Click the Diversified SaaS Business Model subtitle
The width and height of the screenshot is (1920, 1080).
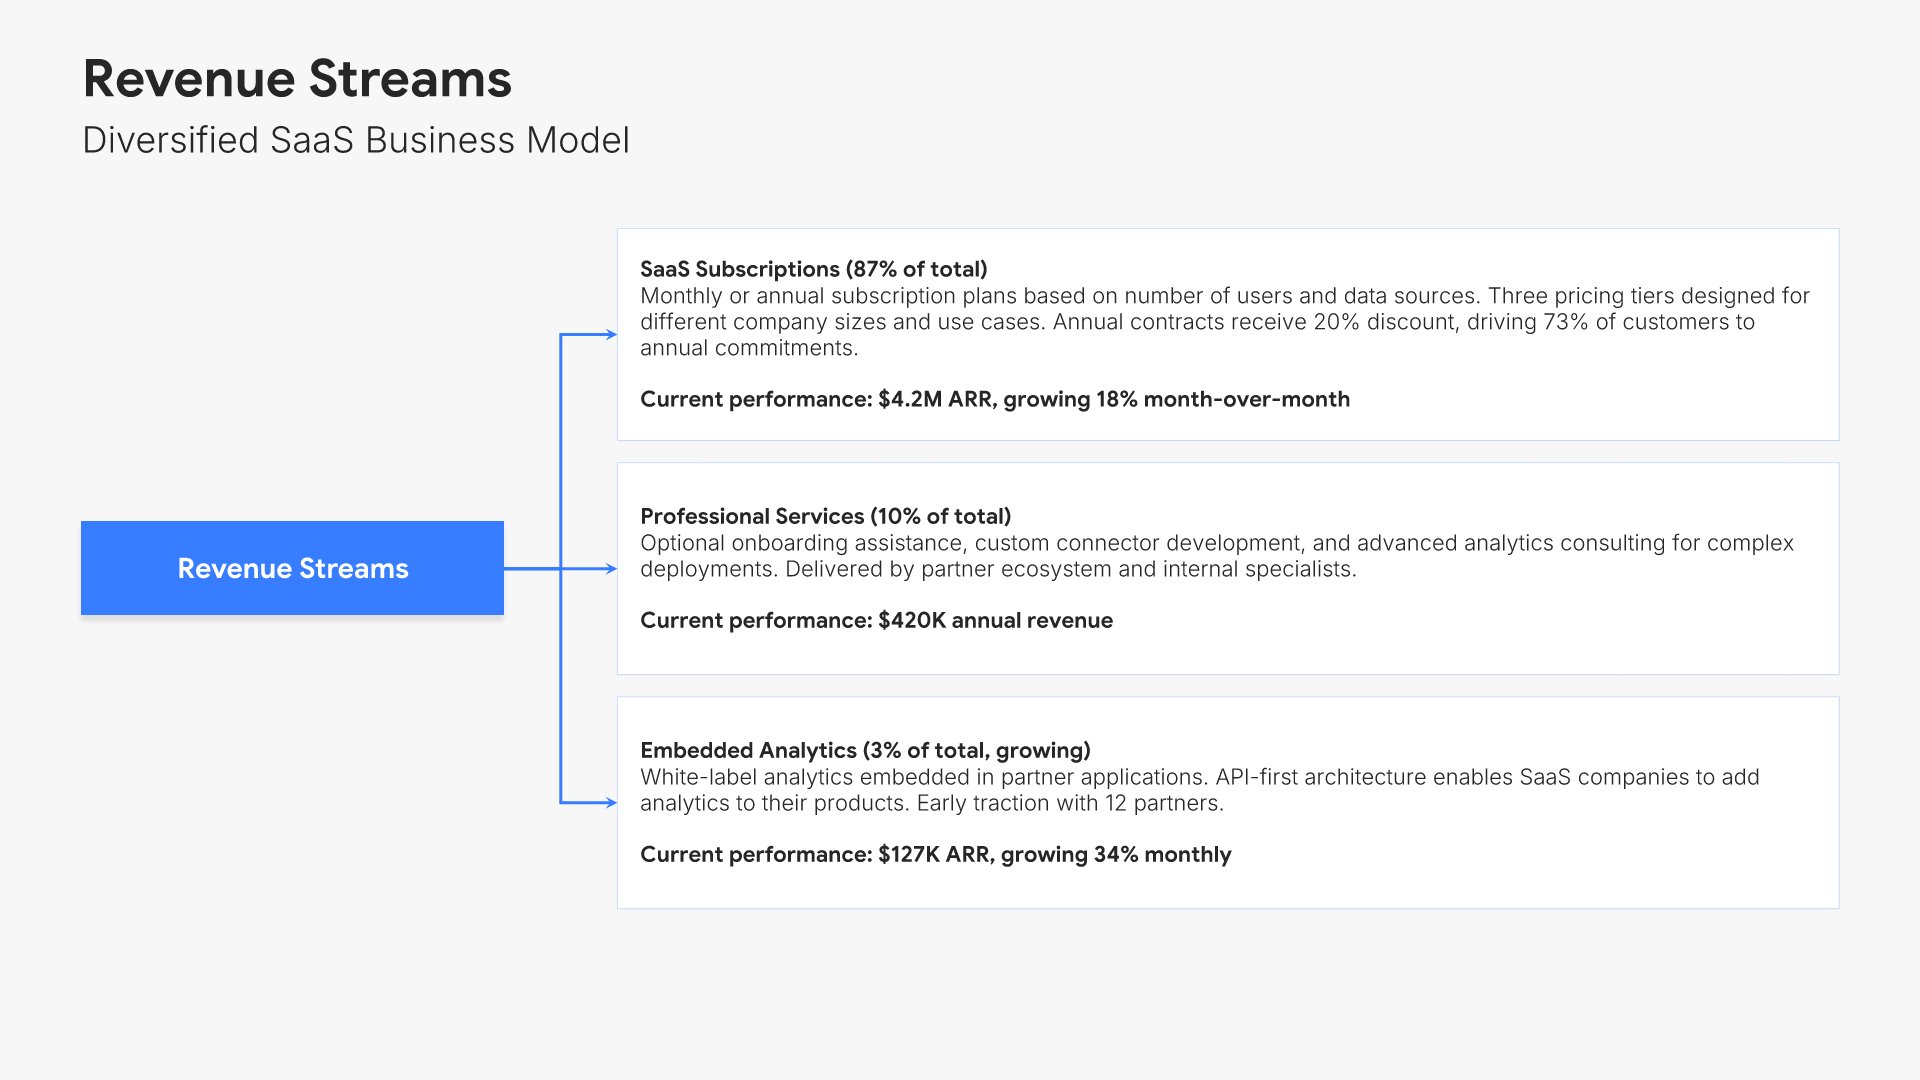[x=356, y=141]
